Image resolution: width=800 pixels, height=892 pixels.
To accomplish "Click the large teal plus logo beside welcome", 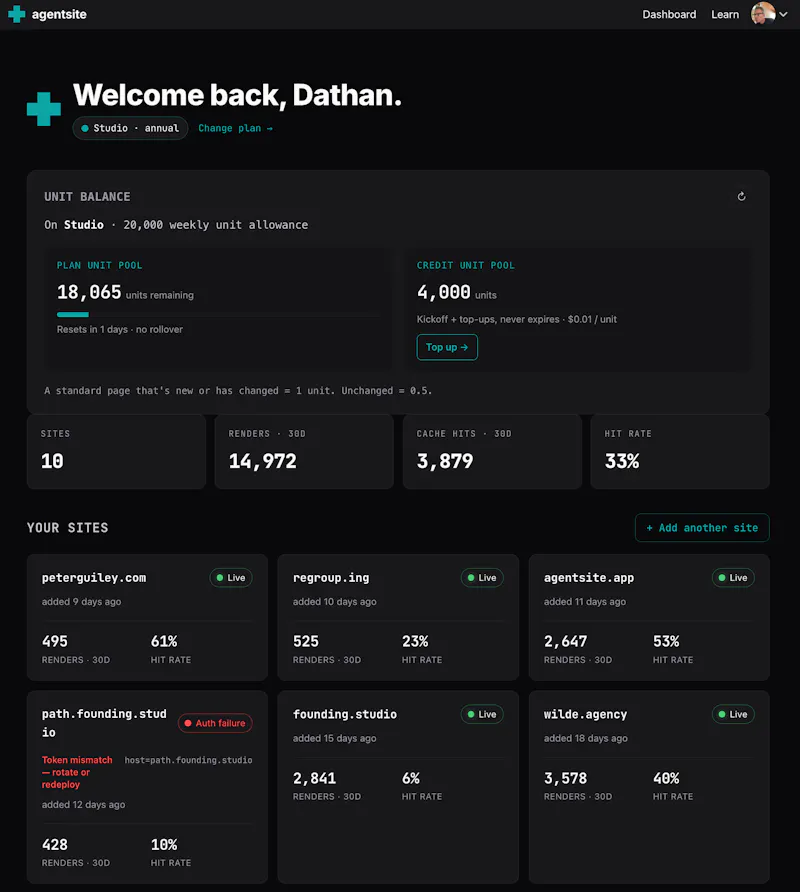I will point(44,109).
